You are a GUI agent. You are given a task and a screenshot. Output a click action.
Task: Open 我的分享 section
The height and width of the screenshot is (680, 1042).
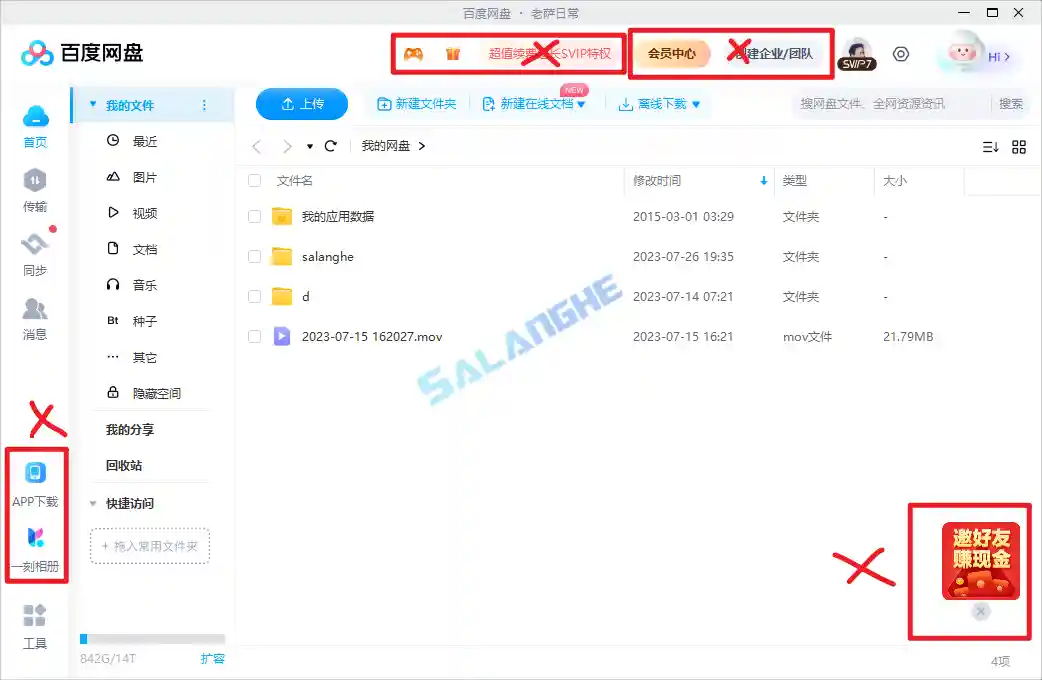point(130,429)
